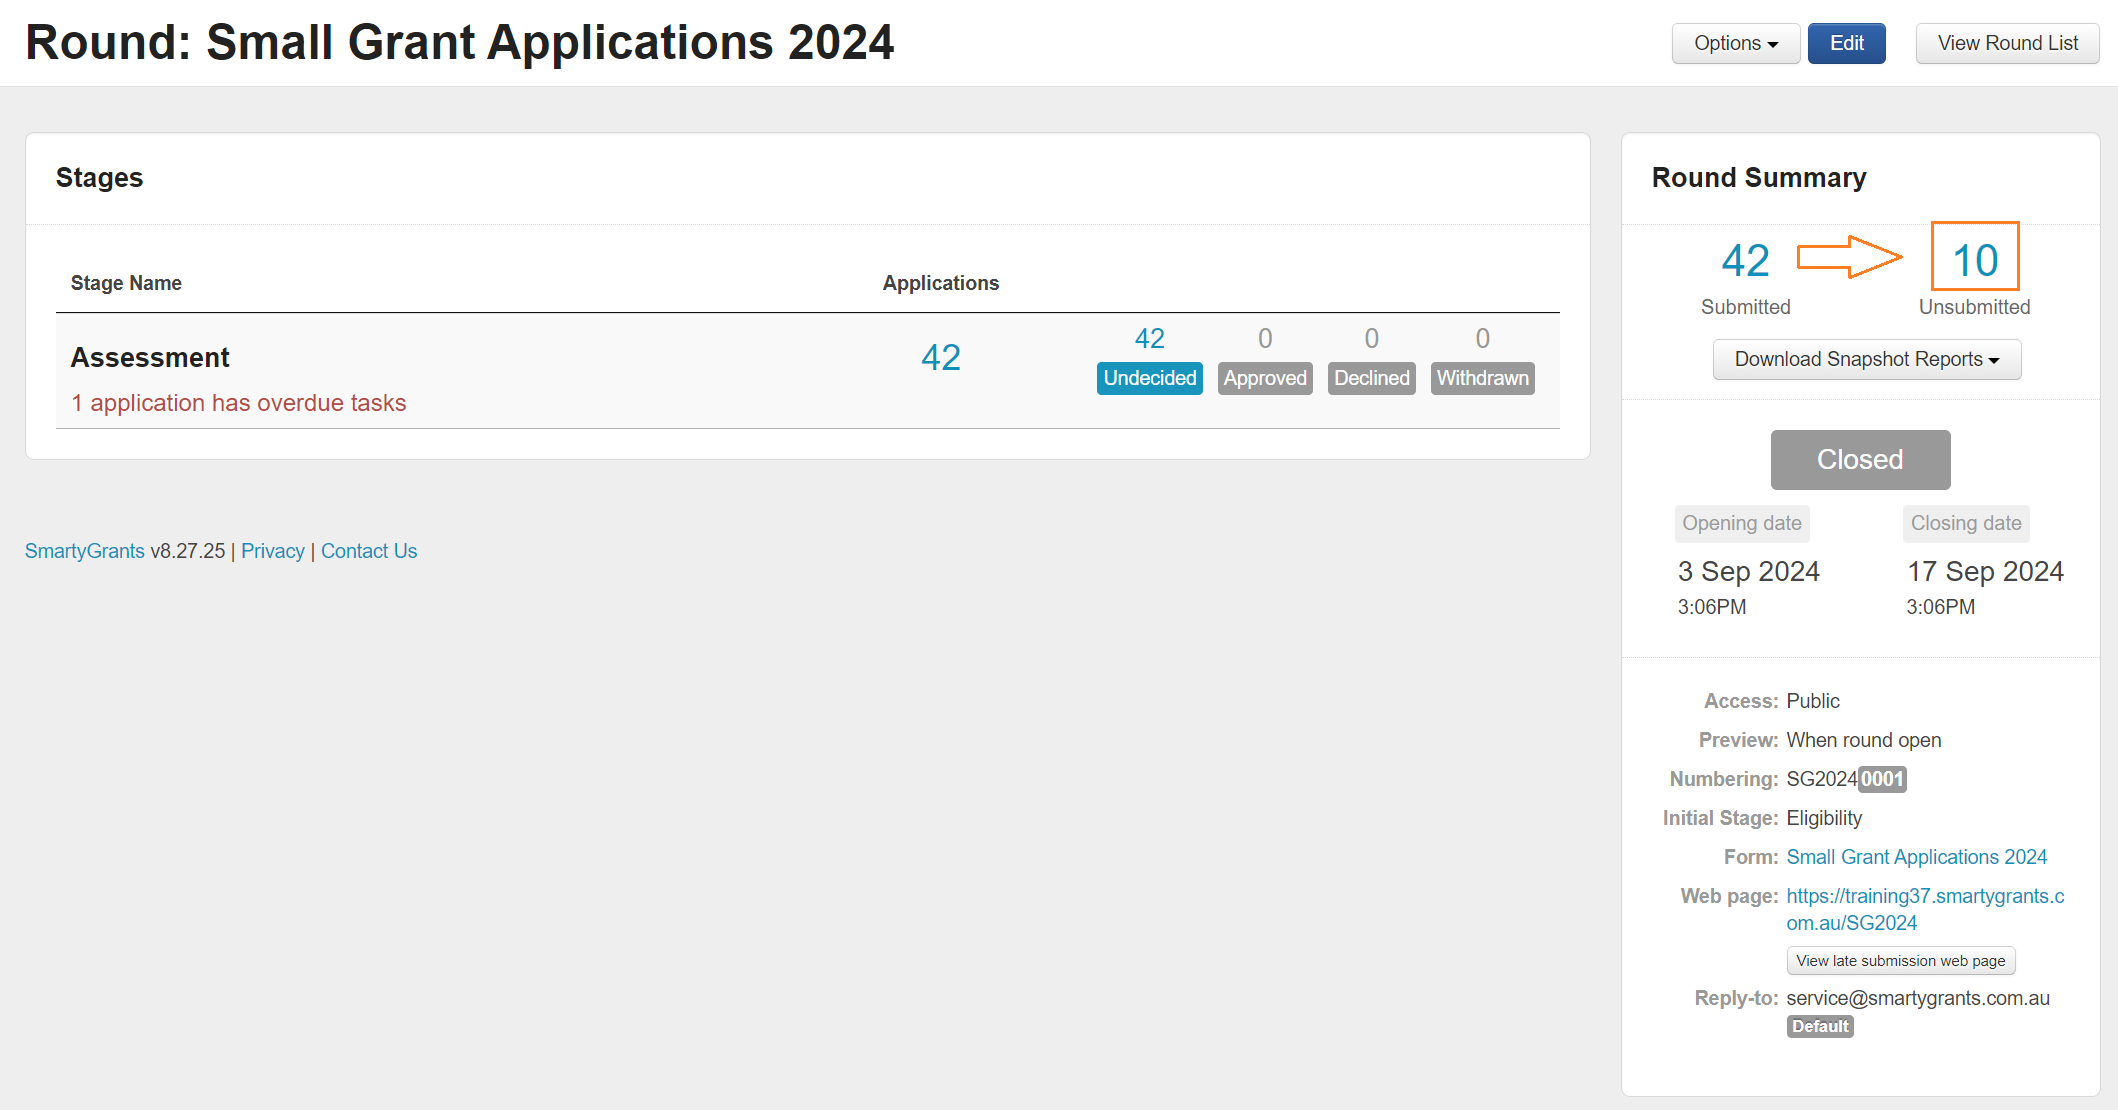Open the Privacy footer link
The image size is (2118, 1110).
pos(272,551)
